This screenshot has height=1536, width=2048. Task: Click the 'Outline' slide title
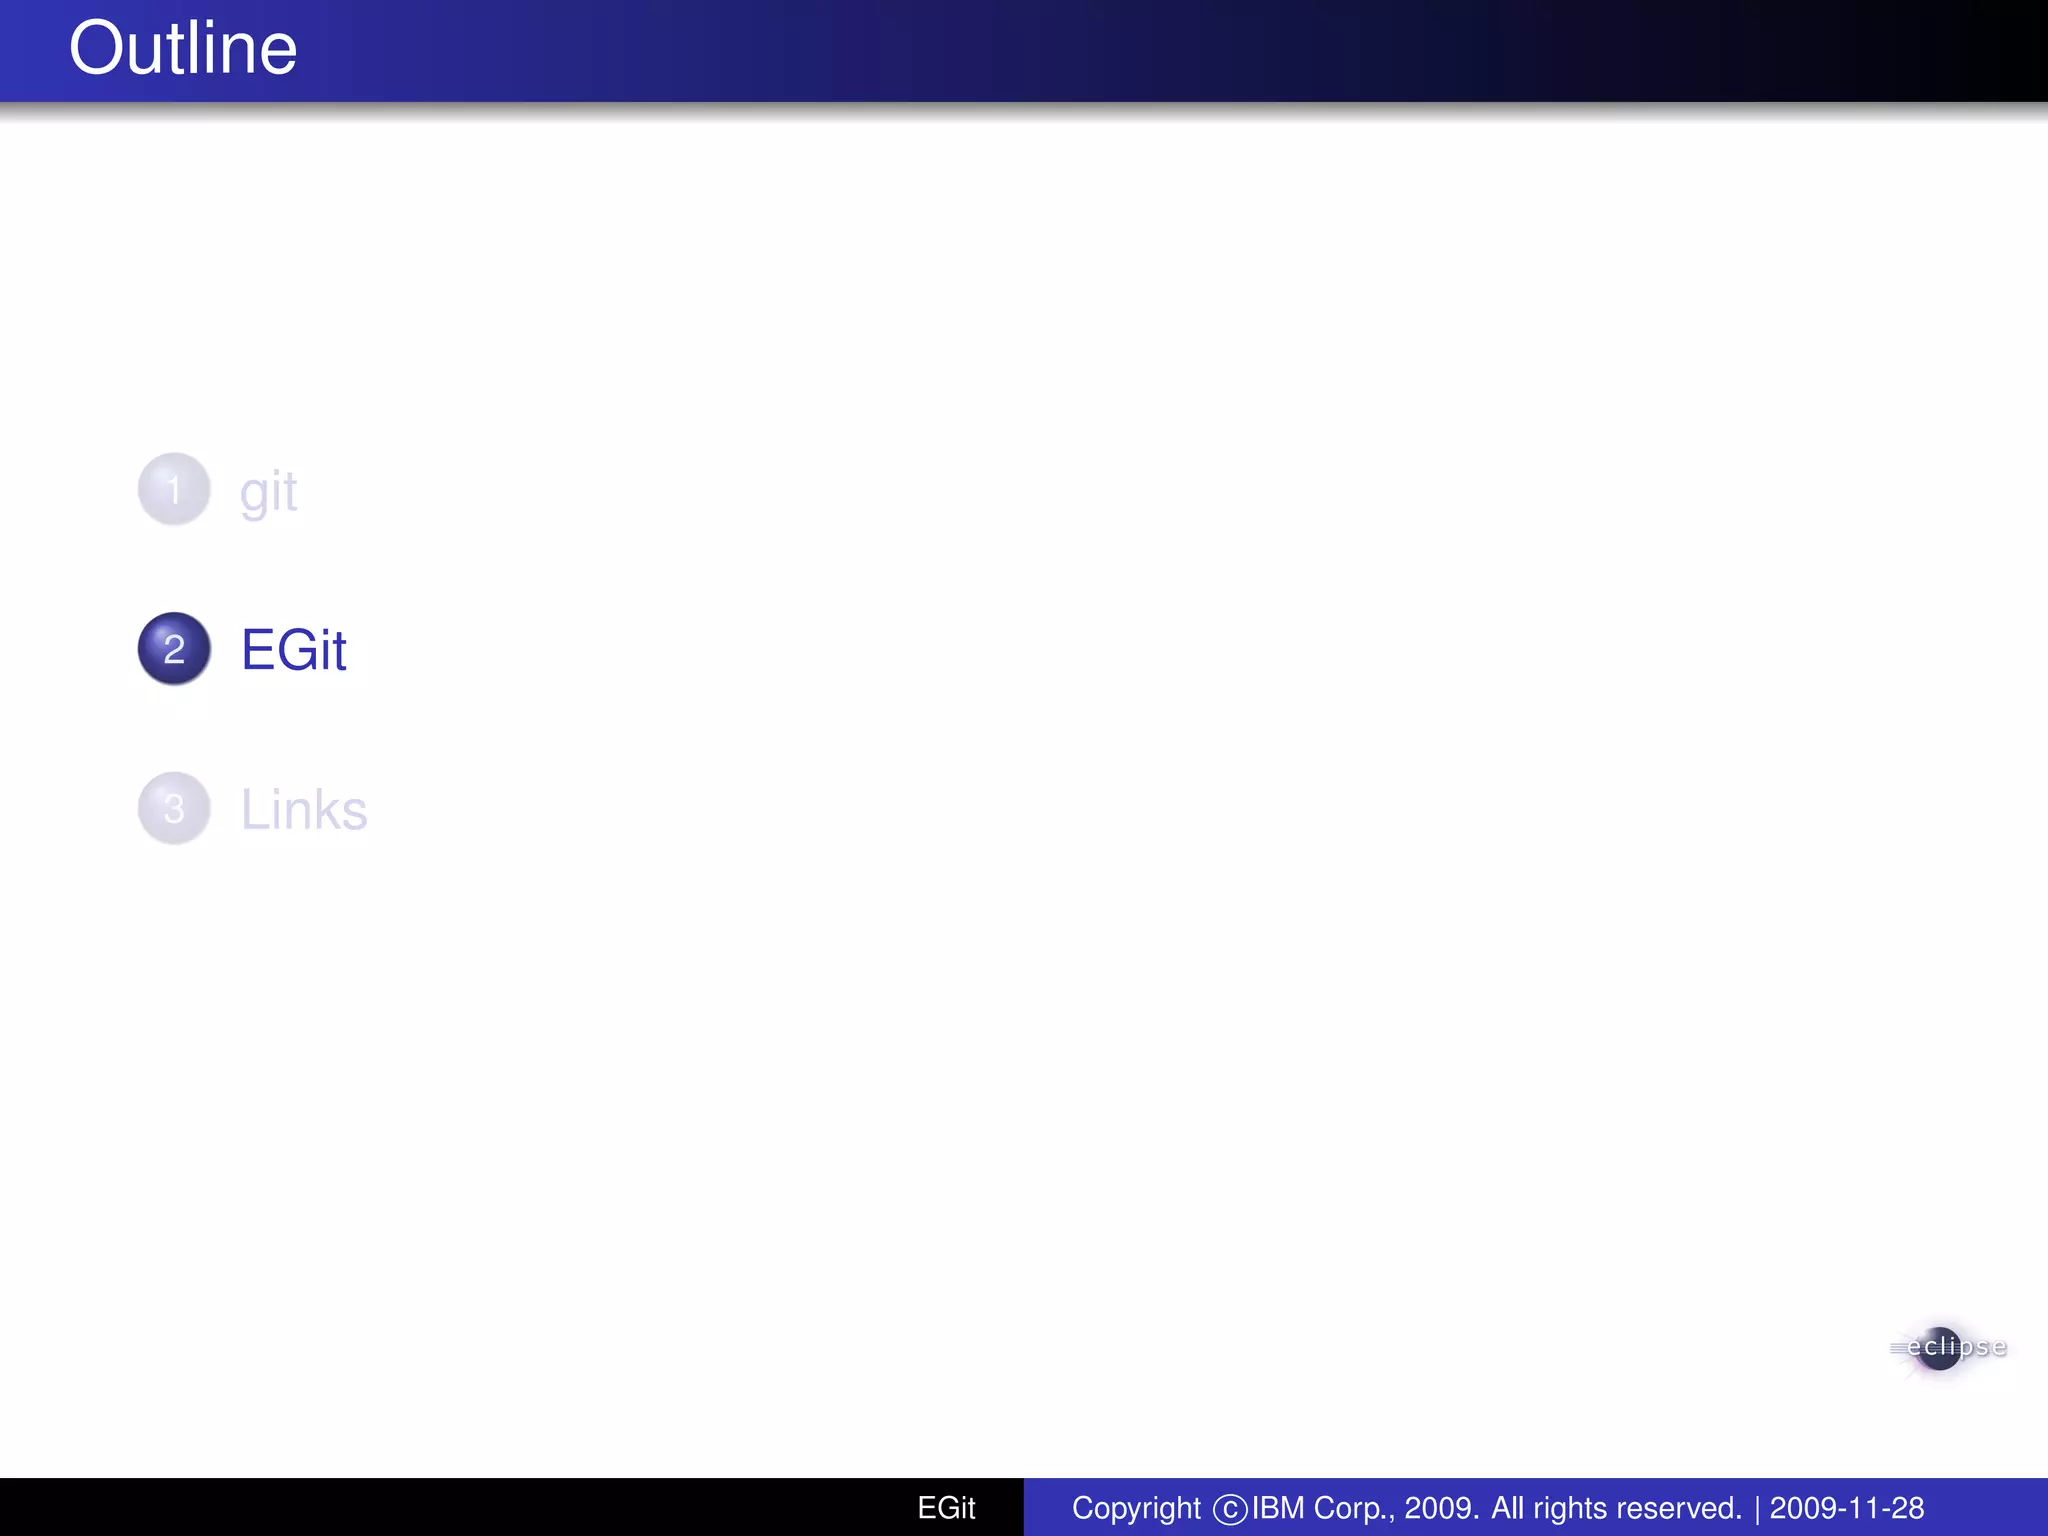183,48
